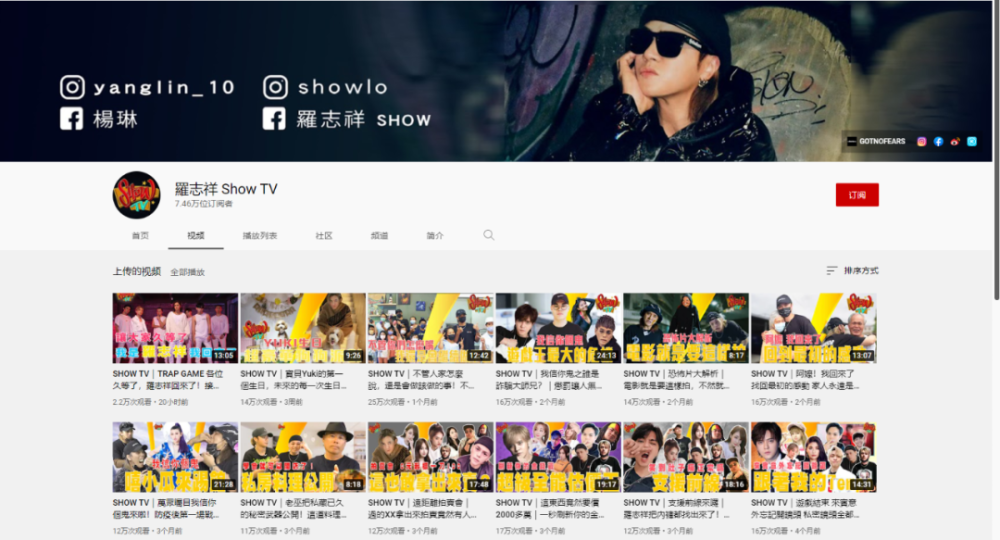Viewport: 1000px width, 540px height.
Task: Switch to the 简介 tab
Action: coord(435,235)
